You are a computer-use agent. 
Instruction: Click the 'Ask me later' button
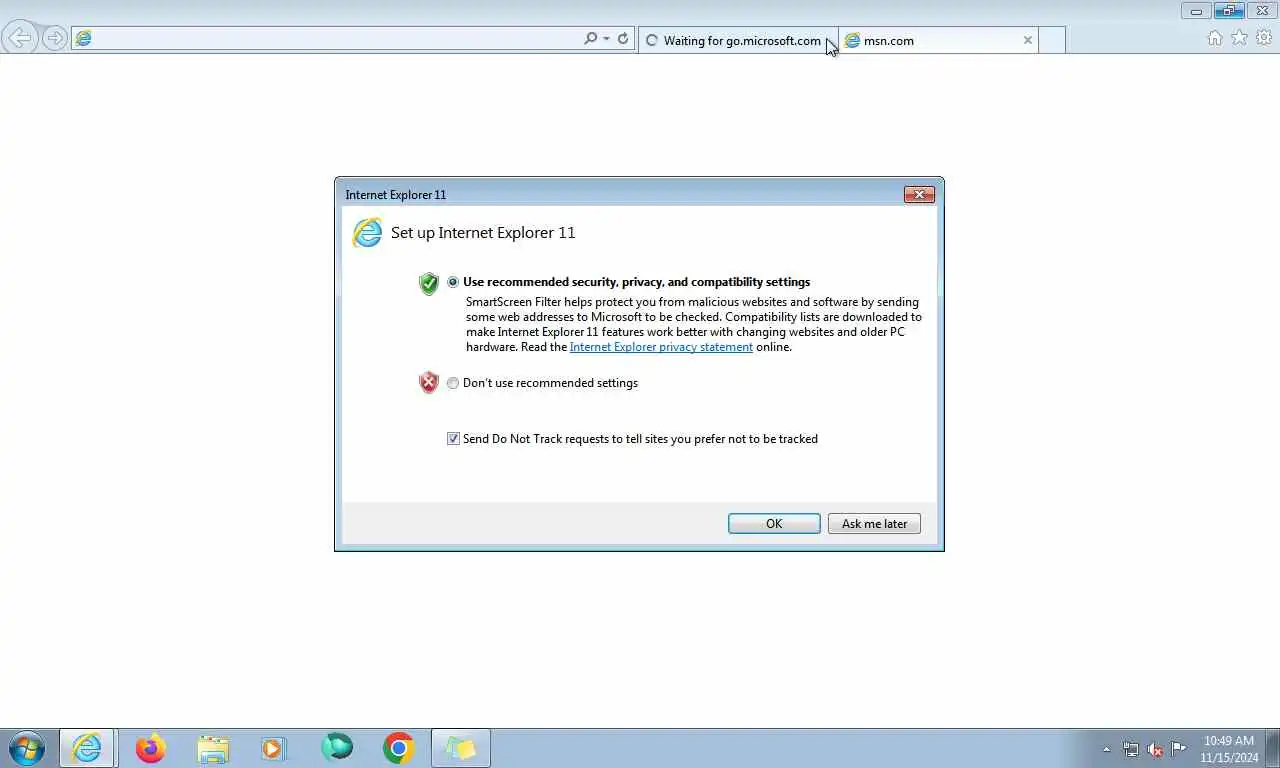click(x=874, y=524)
